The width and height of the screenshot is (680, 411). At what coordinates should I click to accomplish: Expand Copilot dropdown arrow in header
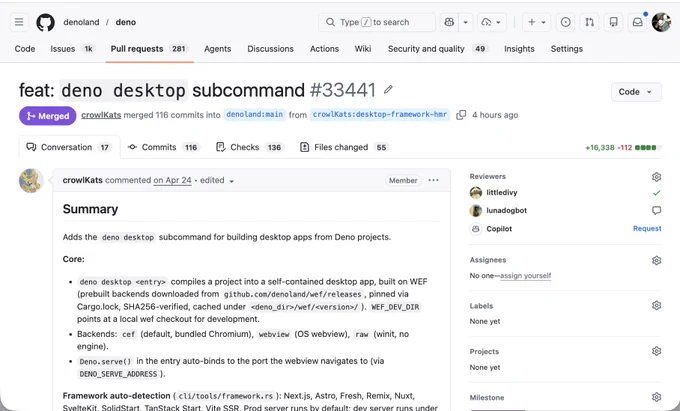click(466, 22)
